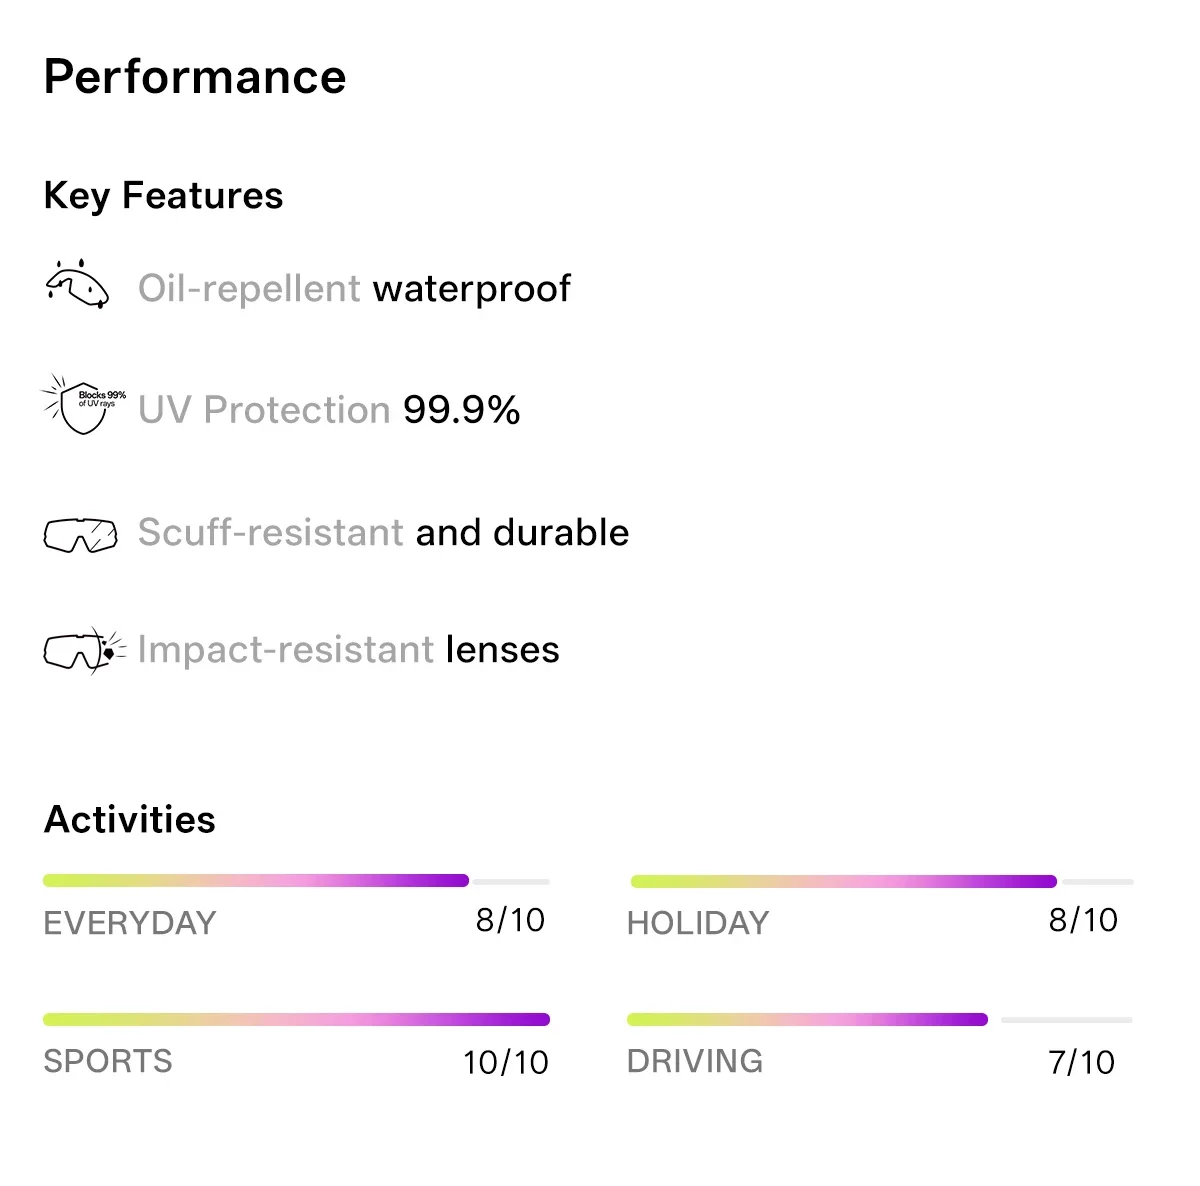Click the DRIVING label
1200x1186 pixels.
(x=695, y=1061)
